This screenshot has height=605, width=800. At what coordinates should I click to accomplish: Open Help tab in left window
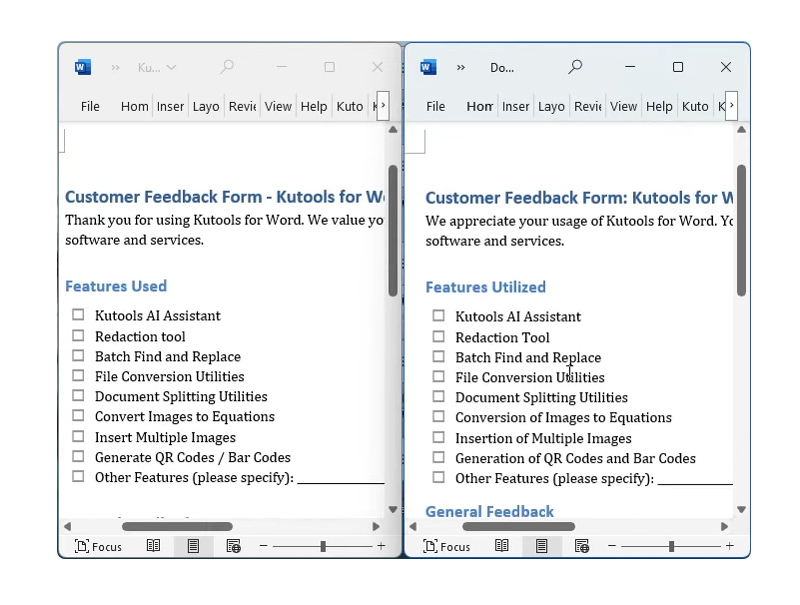click(313, 106)
